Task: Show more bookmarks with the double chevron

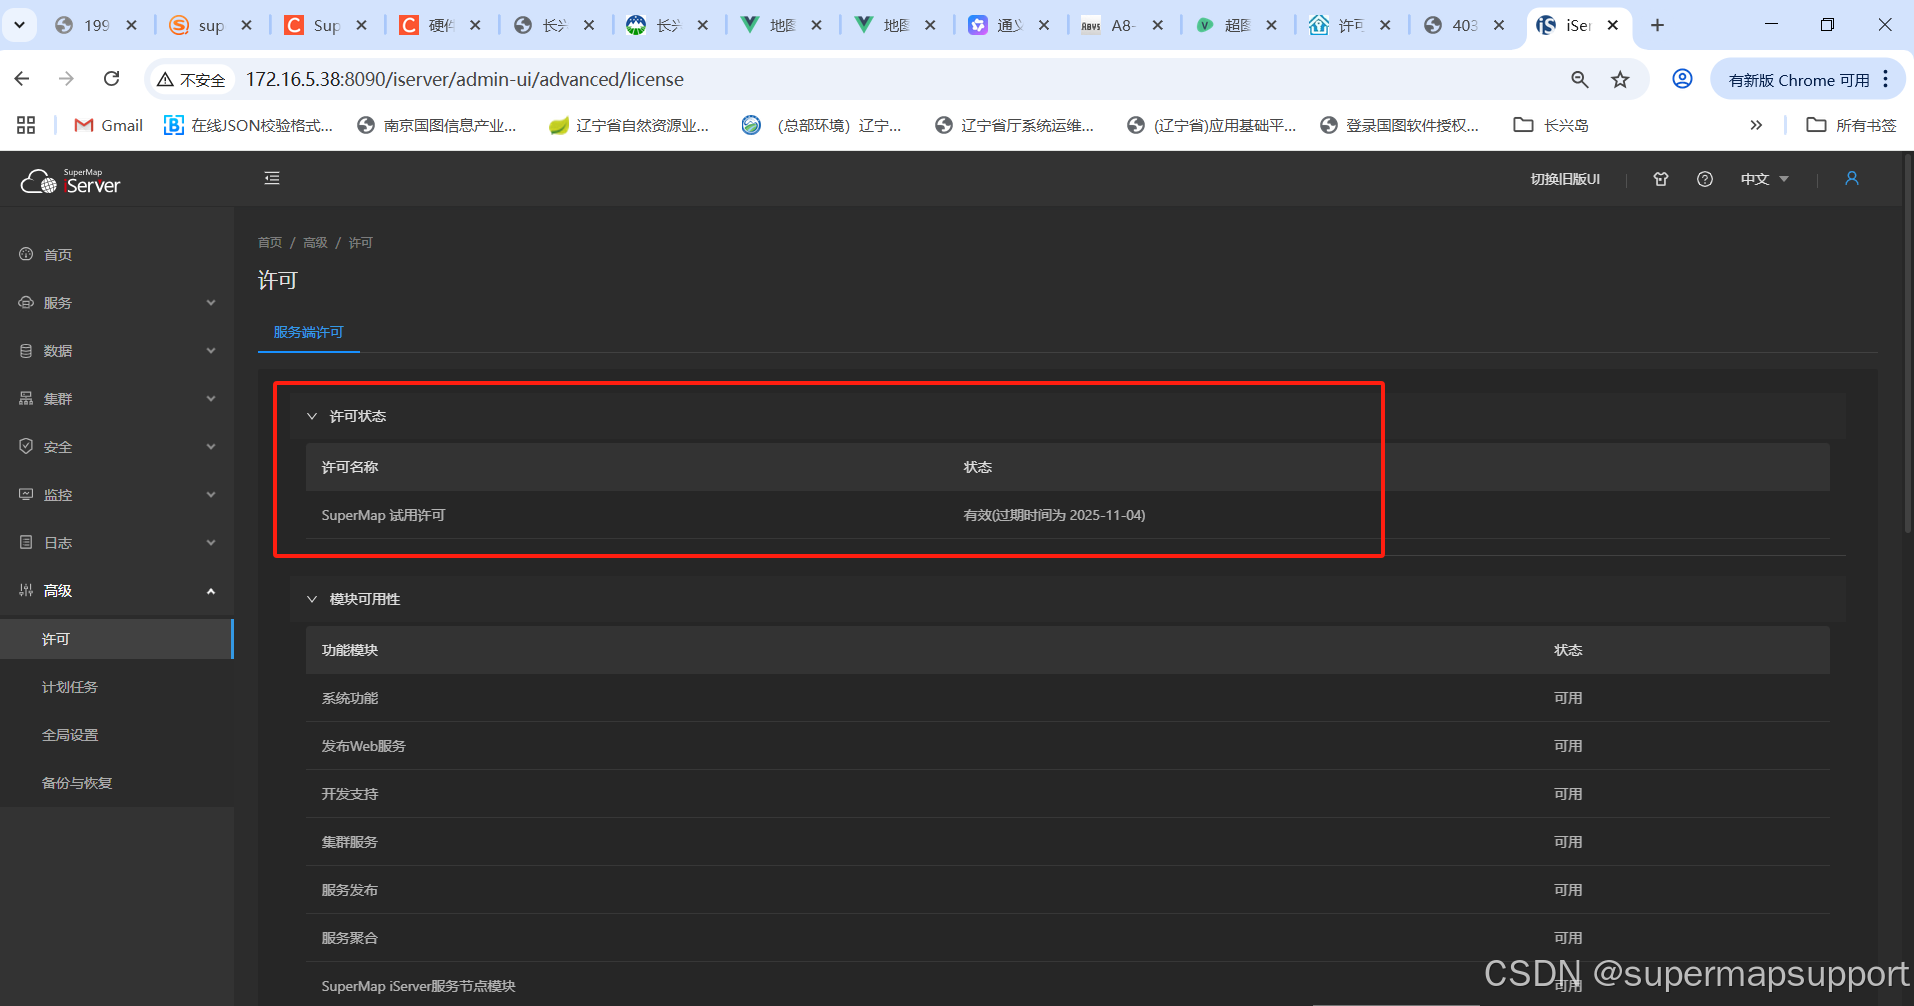Action: [x=1756, y=125]
